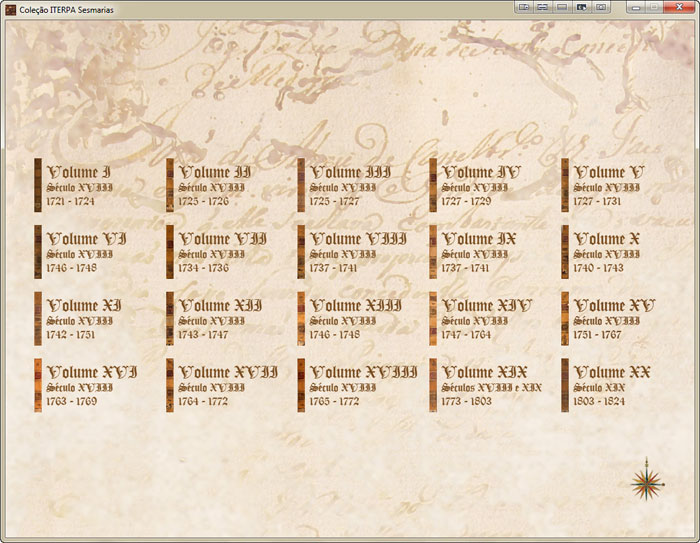
Task: Click the leftmost toolbar button in the title bar
Action: (x=523, y=7)
